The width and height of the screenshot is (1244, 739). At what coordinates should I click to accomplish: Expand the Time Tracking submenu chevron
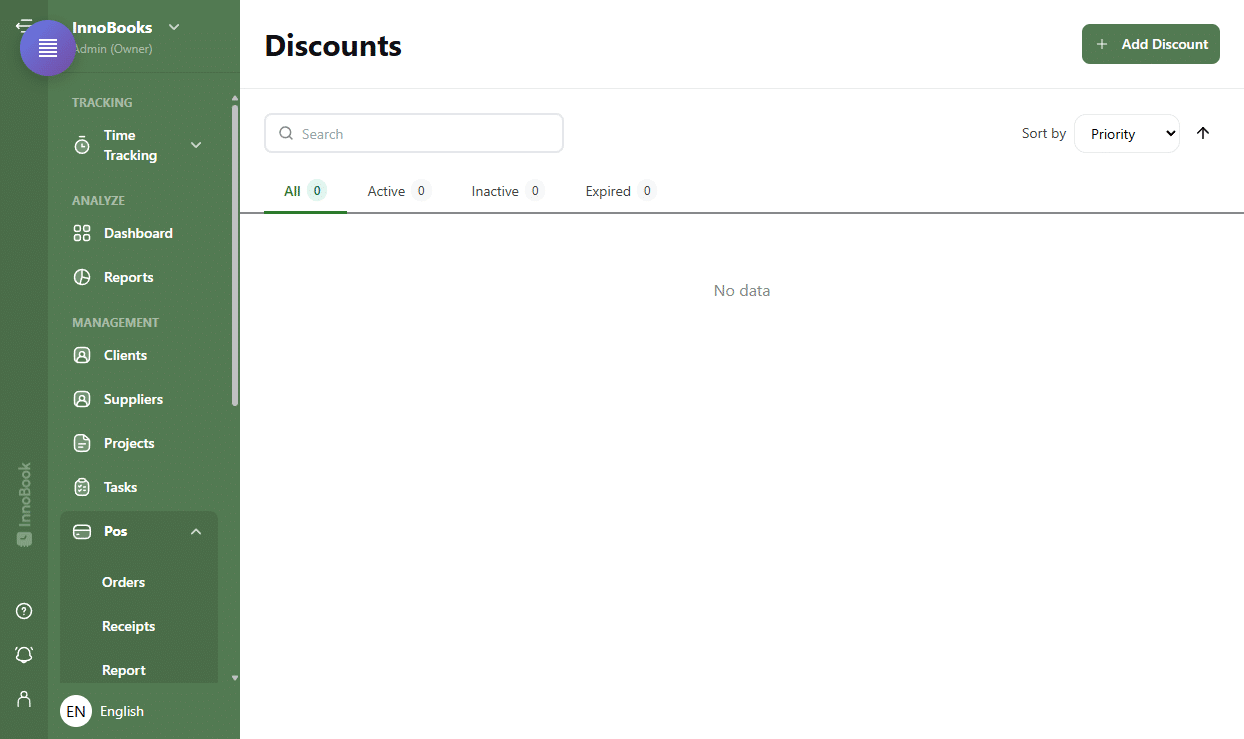[x=196, y=145]
